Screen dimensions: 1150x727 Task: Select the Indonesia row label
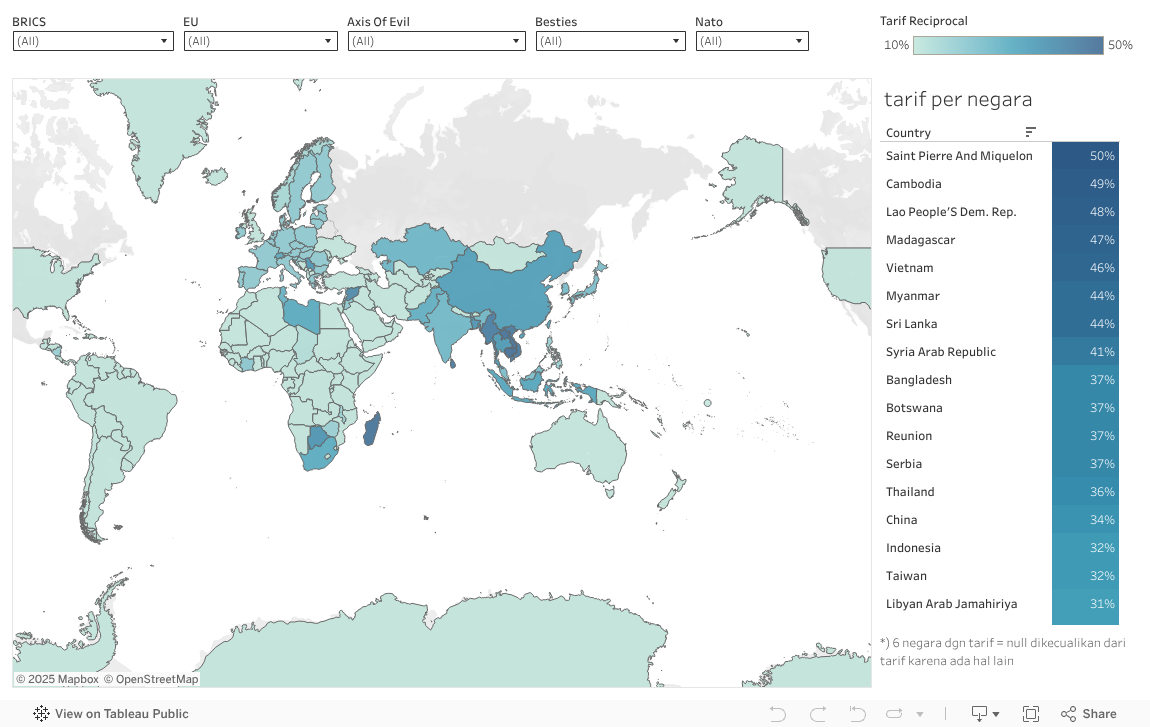[912, 547]
